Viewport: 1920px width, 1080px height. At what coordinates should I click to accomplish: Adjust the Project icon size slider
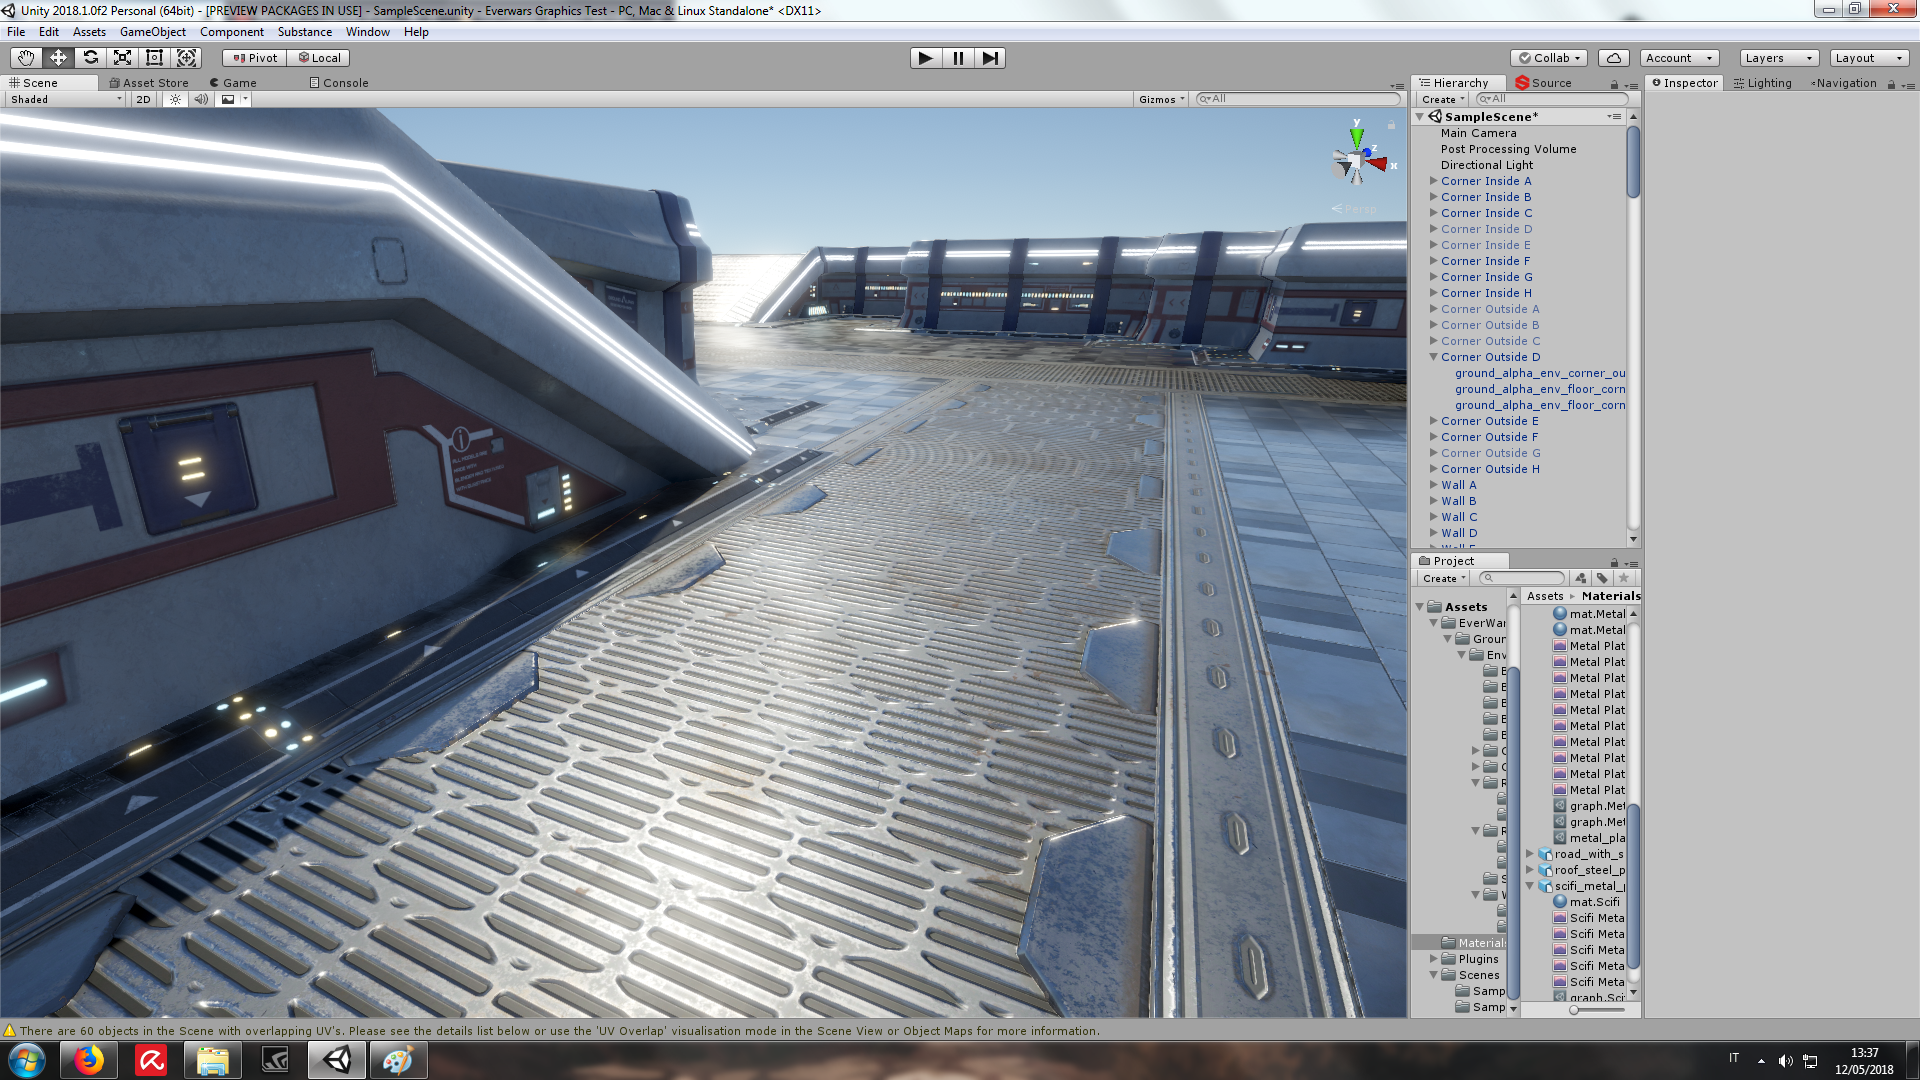(1575, 1010)
